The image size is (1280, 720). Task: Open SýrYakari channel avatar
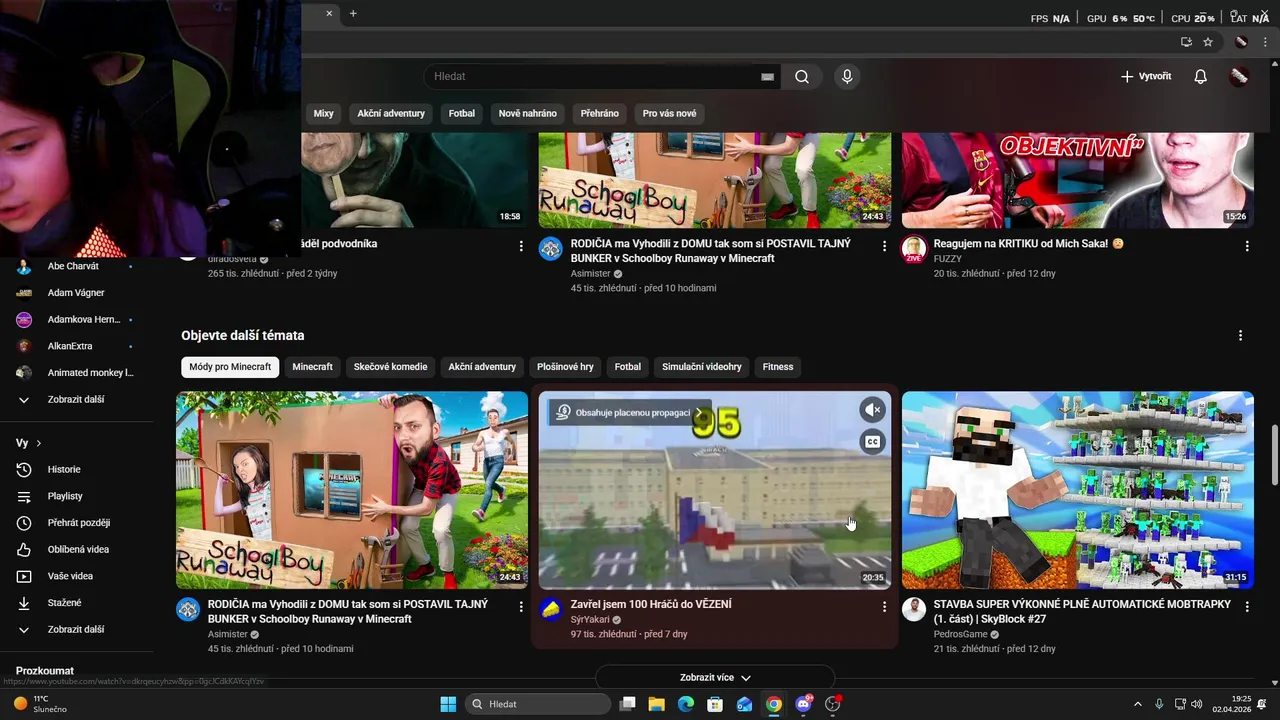tap(551, 609)
